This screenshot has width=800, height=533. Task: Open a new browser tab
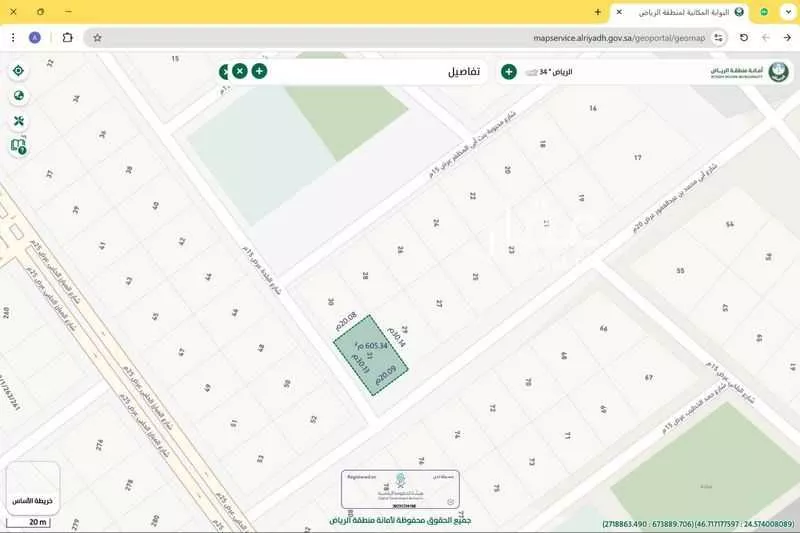(598, 12)
